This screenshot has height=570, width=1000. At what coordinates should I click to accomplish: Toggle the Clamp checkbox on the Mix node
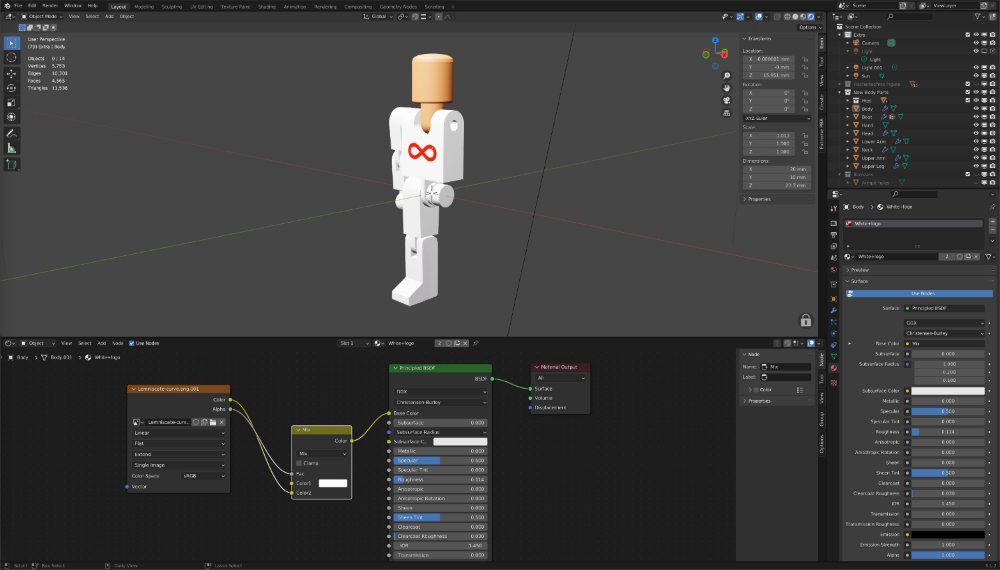pos(299,463)
